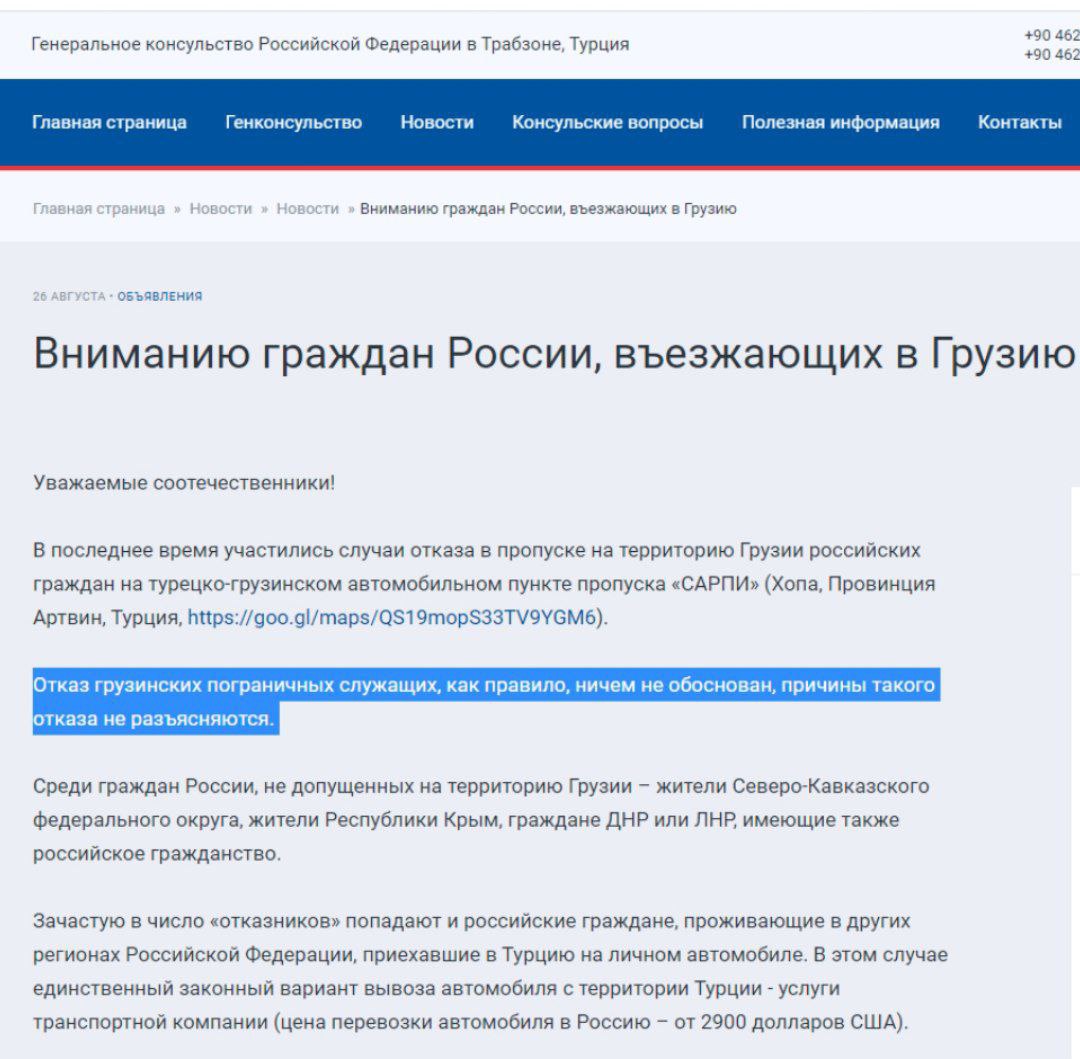Viewport: 1080px width, 1059px height.
Task: Click the breadcrumb current page title text
Action: (548, 209)
